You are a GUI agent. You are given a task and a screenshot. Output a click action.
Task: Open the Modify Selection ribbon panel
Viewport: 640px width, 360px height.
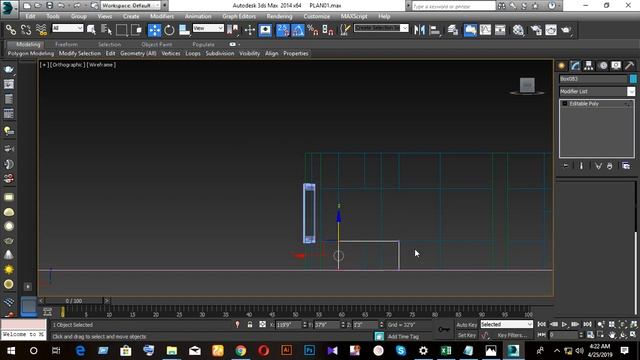tap(80, 53)
